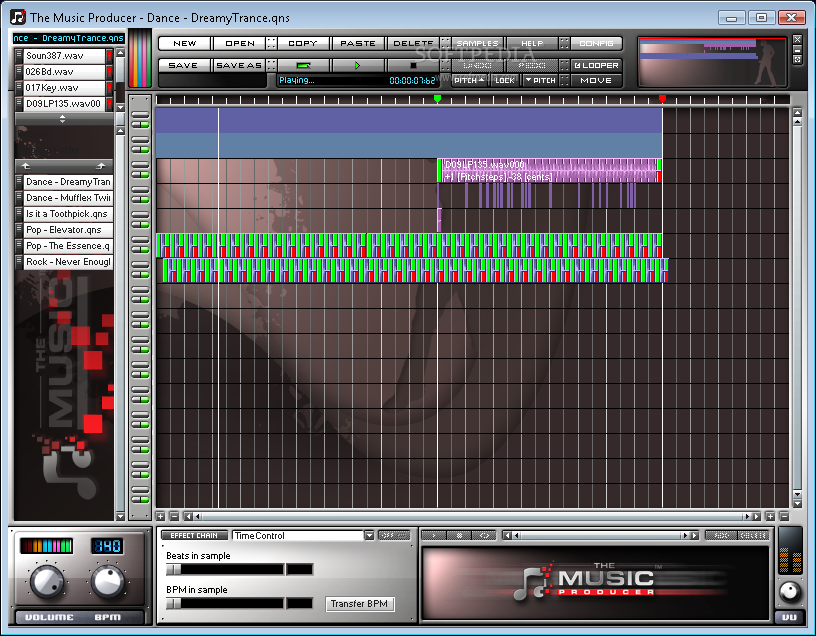Click the red loop end marker on timeline

[662, 98]
